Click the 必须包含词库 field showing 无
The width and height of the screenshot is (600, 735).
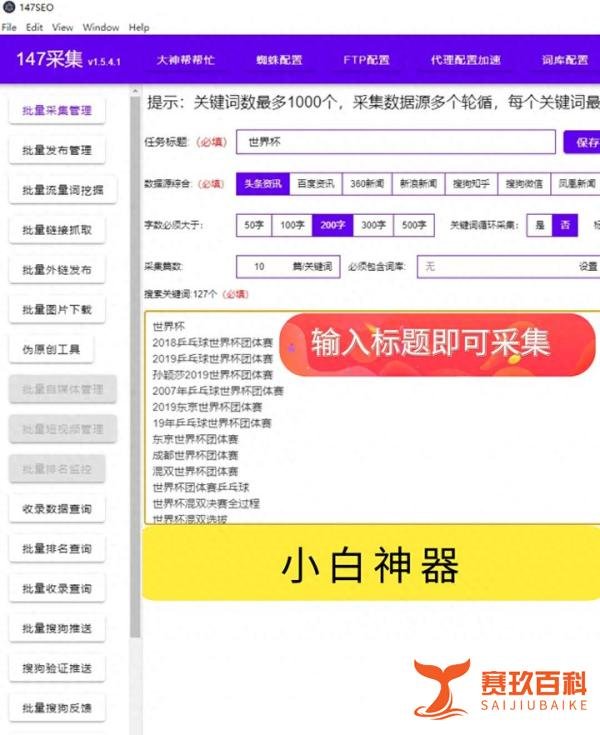coord(509,267)
